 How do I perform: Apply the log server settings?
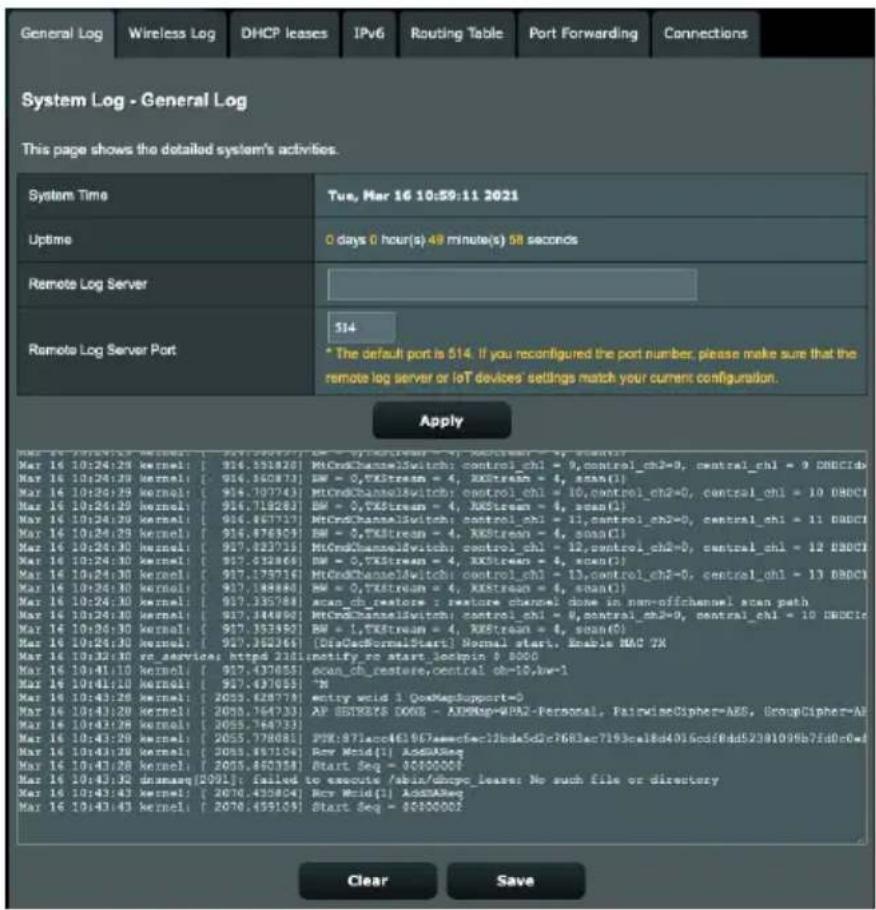[x=442, y=421]
